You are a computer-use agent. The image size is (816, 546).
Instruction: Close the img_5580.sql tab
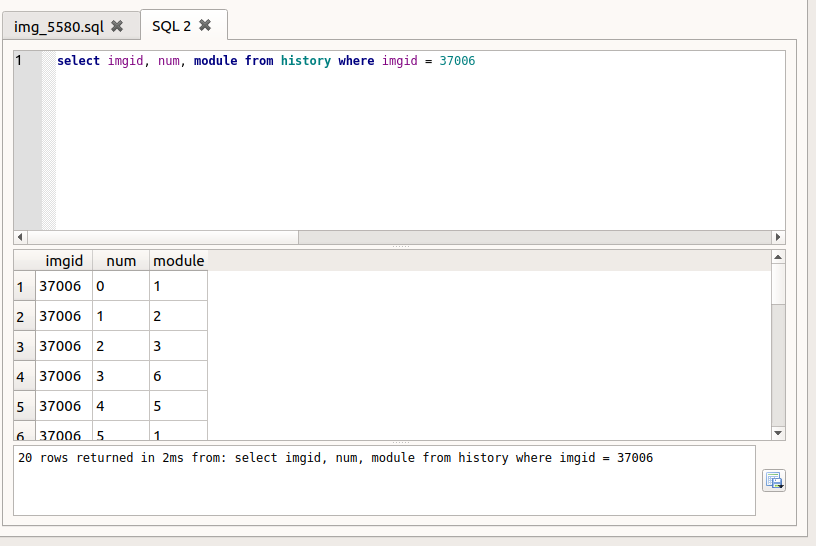tap(117, 26)
